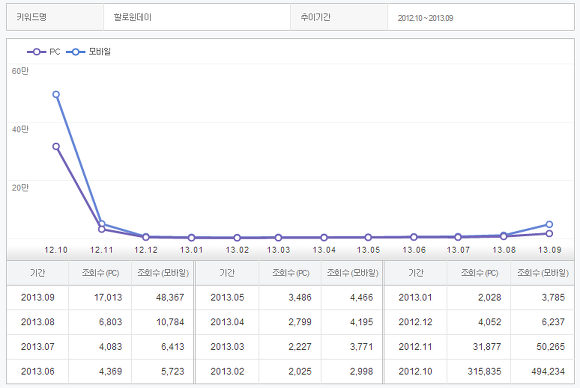This screenshot has width=580, height=388.
Task: Click the 추이기간 header cell
Action: (x=339, y=17)
